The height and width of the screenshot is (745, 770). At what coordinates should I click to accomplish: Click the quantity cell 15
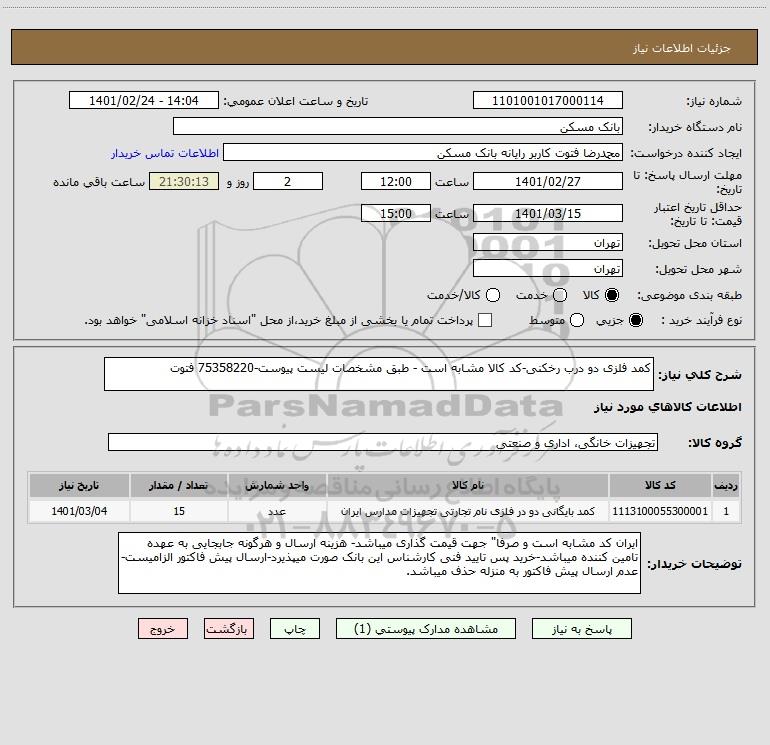point(179,511)
